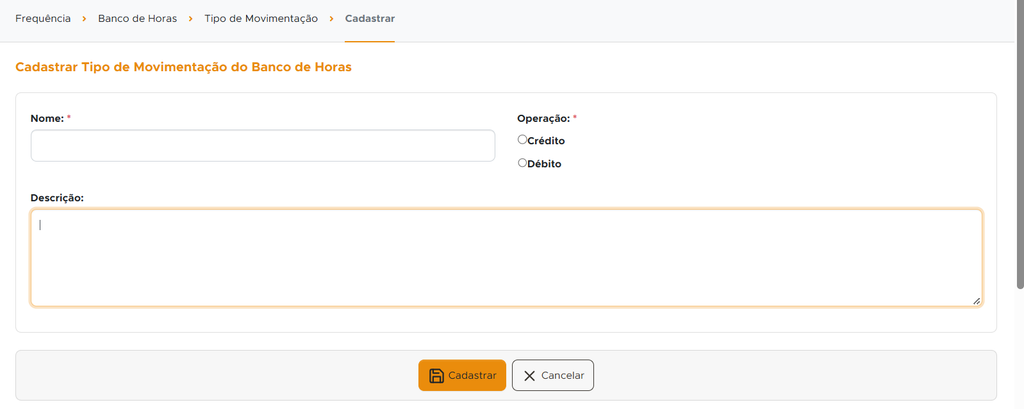The image size is (1024, 409).
Task: Go to Banco de Horas breadcrumb
Action: click(x=137, y=18)
